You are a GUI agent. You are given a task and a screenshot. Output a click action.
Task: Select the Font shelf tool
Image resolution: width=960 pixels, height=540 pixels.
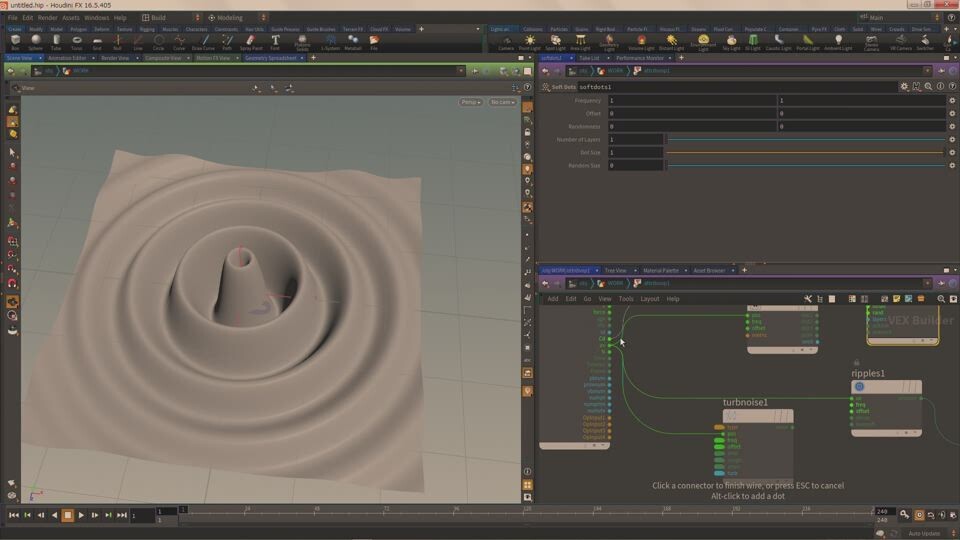(275, 42)
